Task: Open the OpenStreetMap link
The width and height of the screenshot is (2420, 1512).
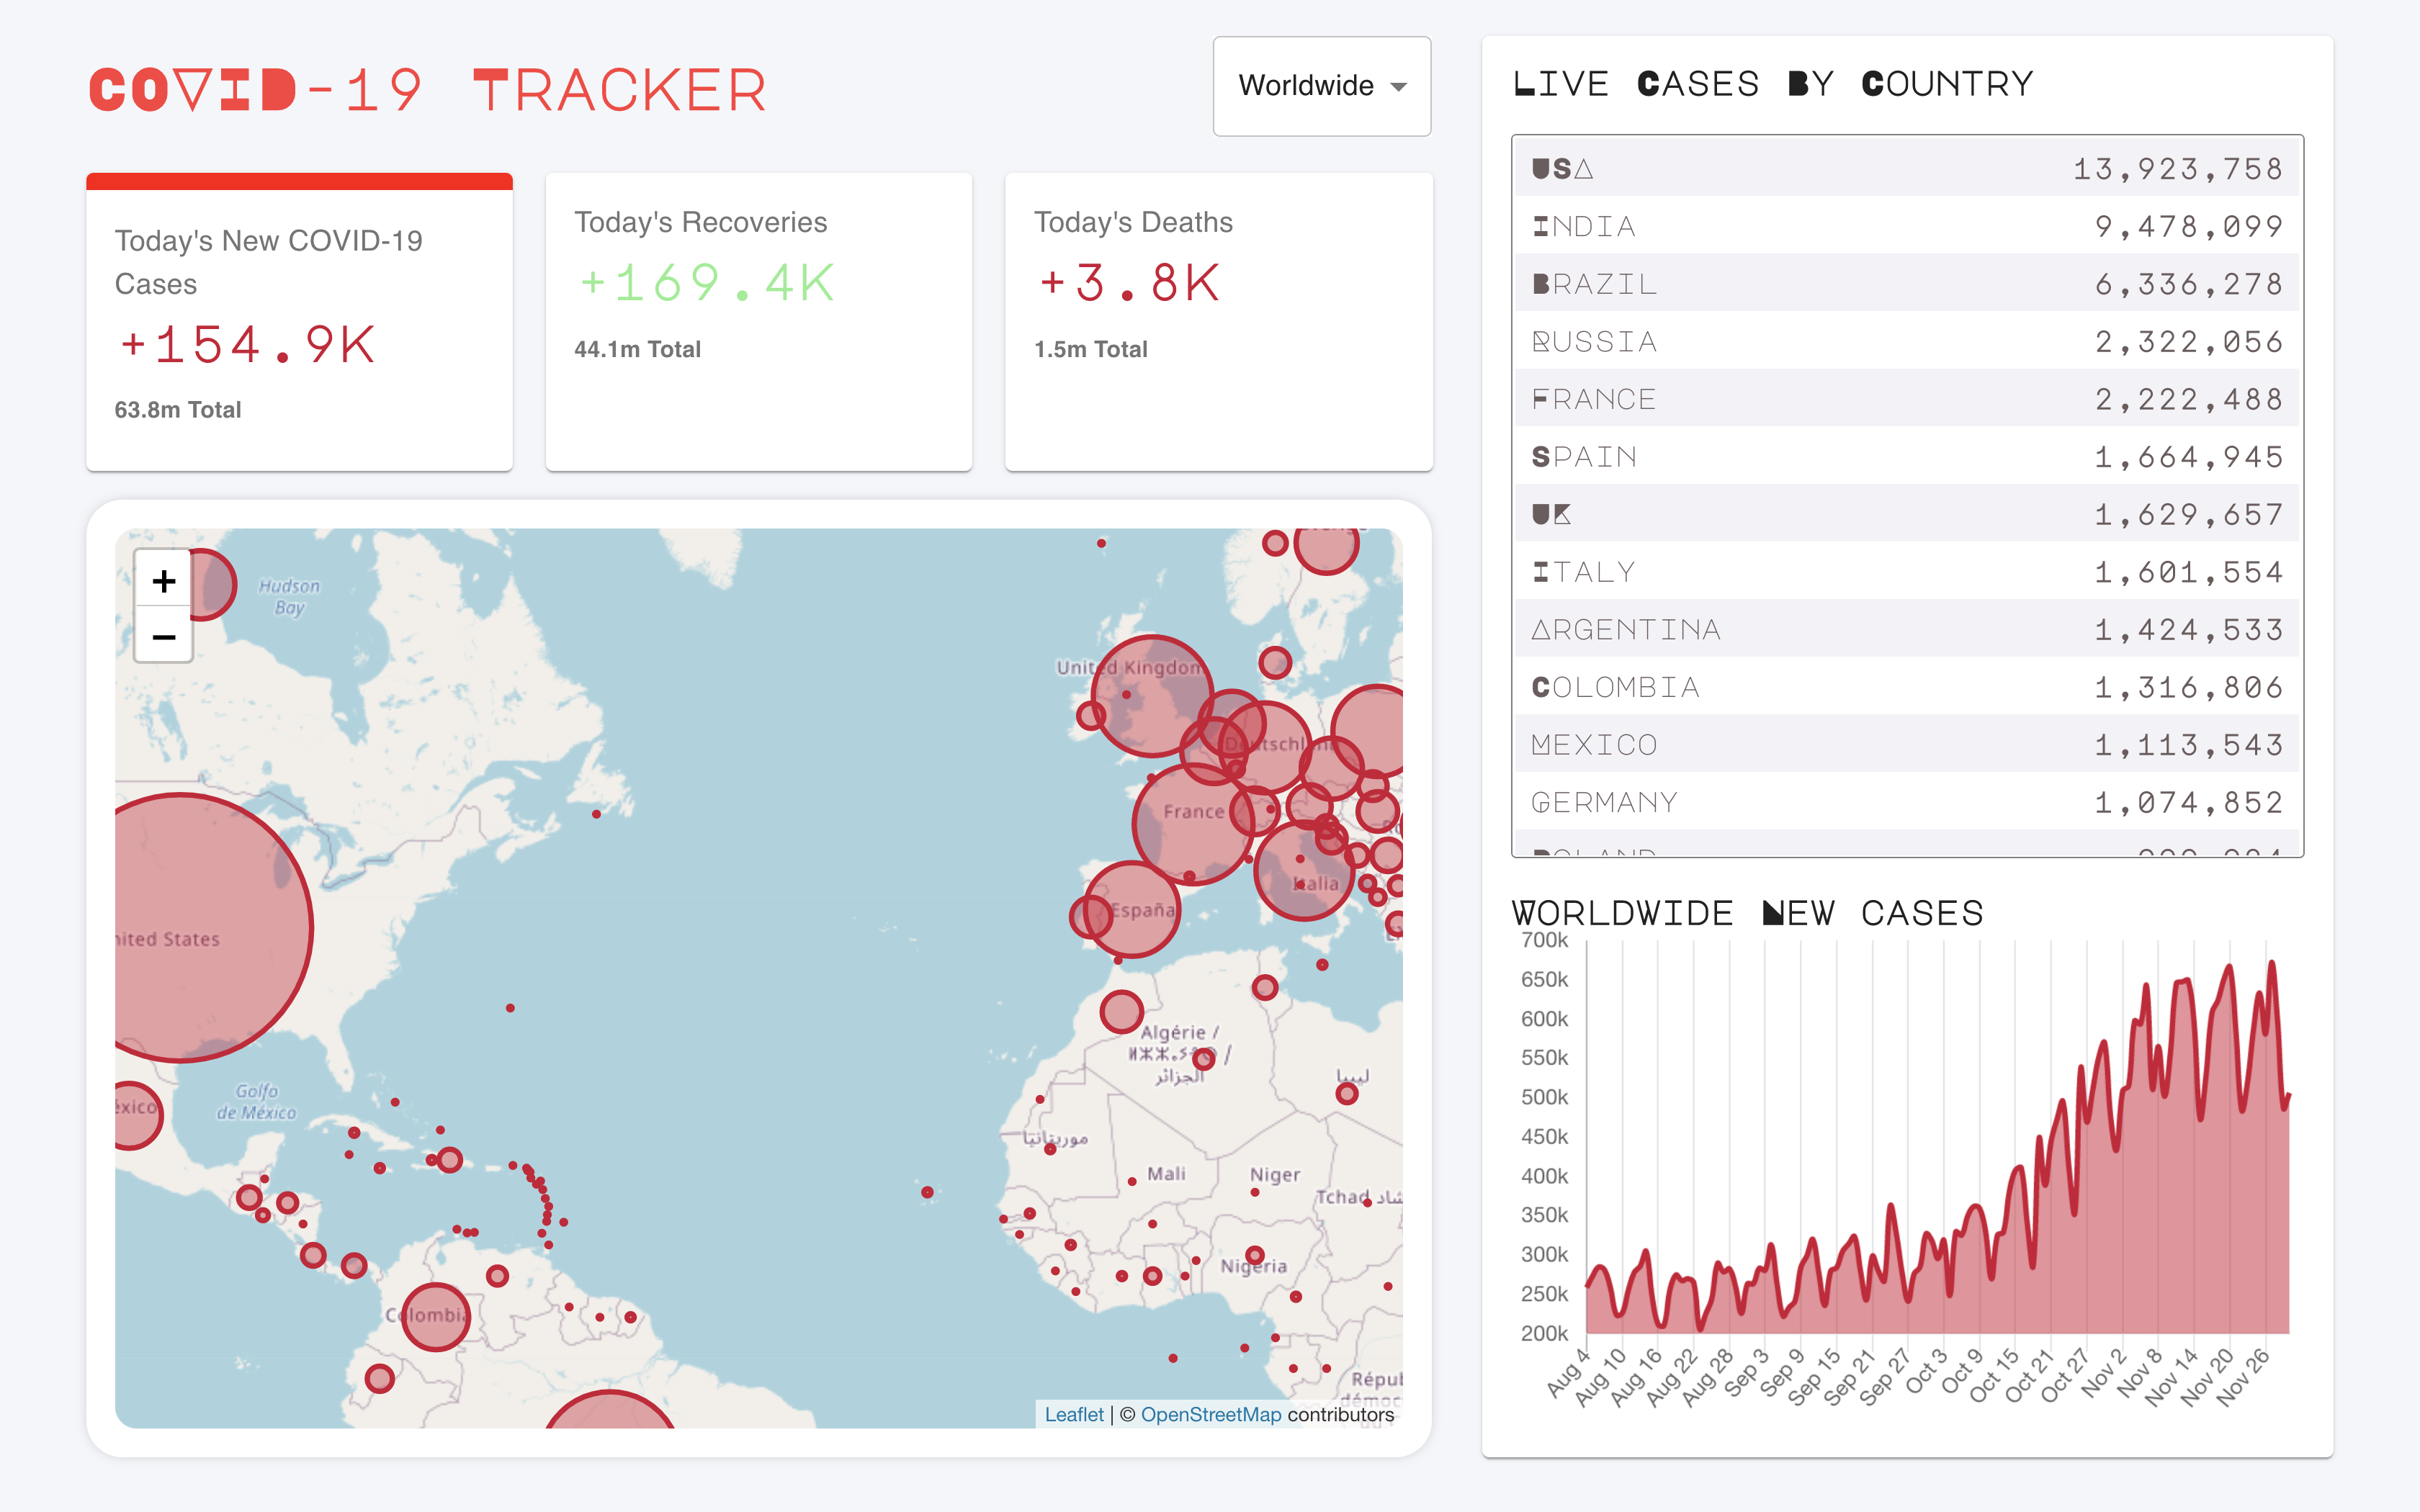Action: (x=1210, y=1414)
